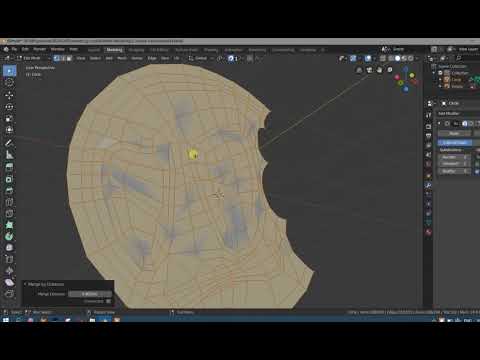Viewport: 480px width, 360px height.
Task: Open the Edit Mode dropdown
Action: click(x=33, y=58)
